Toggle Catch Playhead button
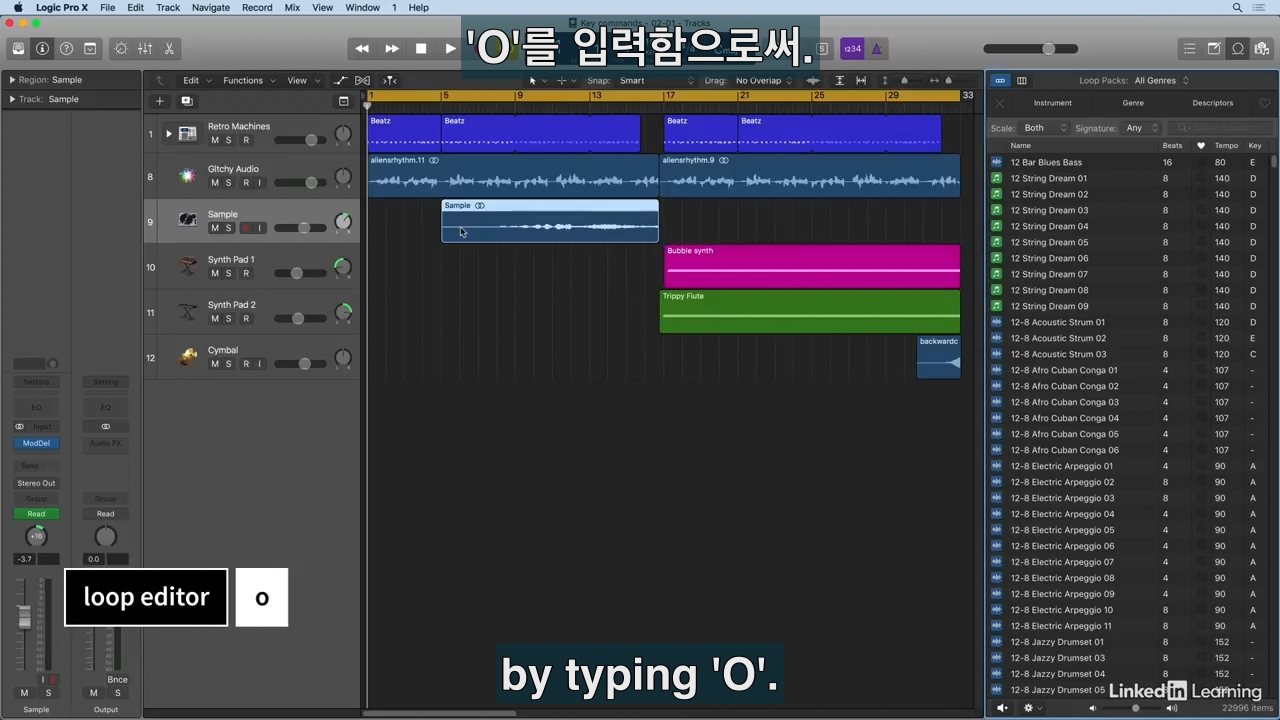 [390, 80]
